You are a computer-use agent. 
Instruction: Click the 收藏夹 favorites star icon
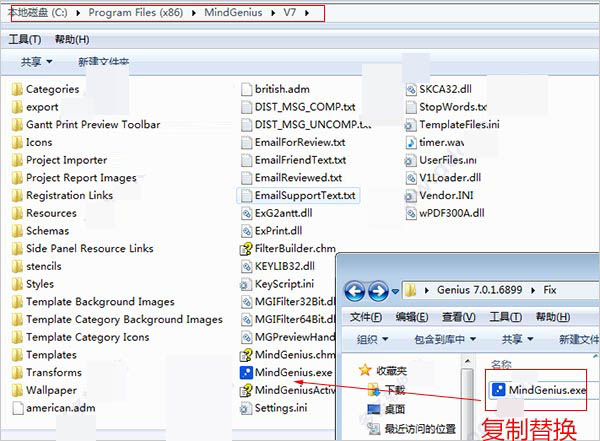(365, 370)
